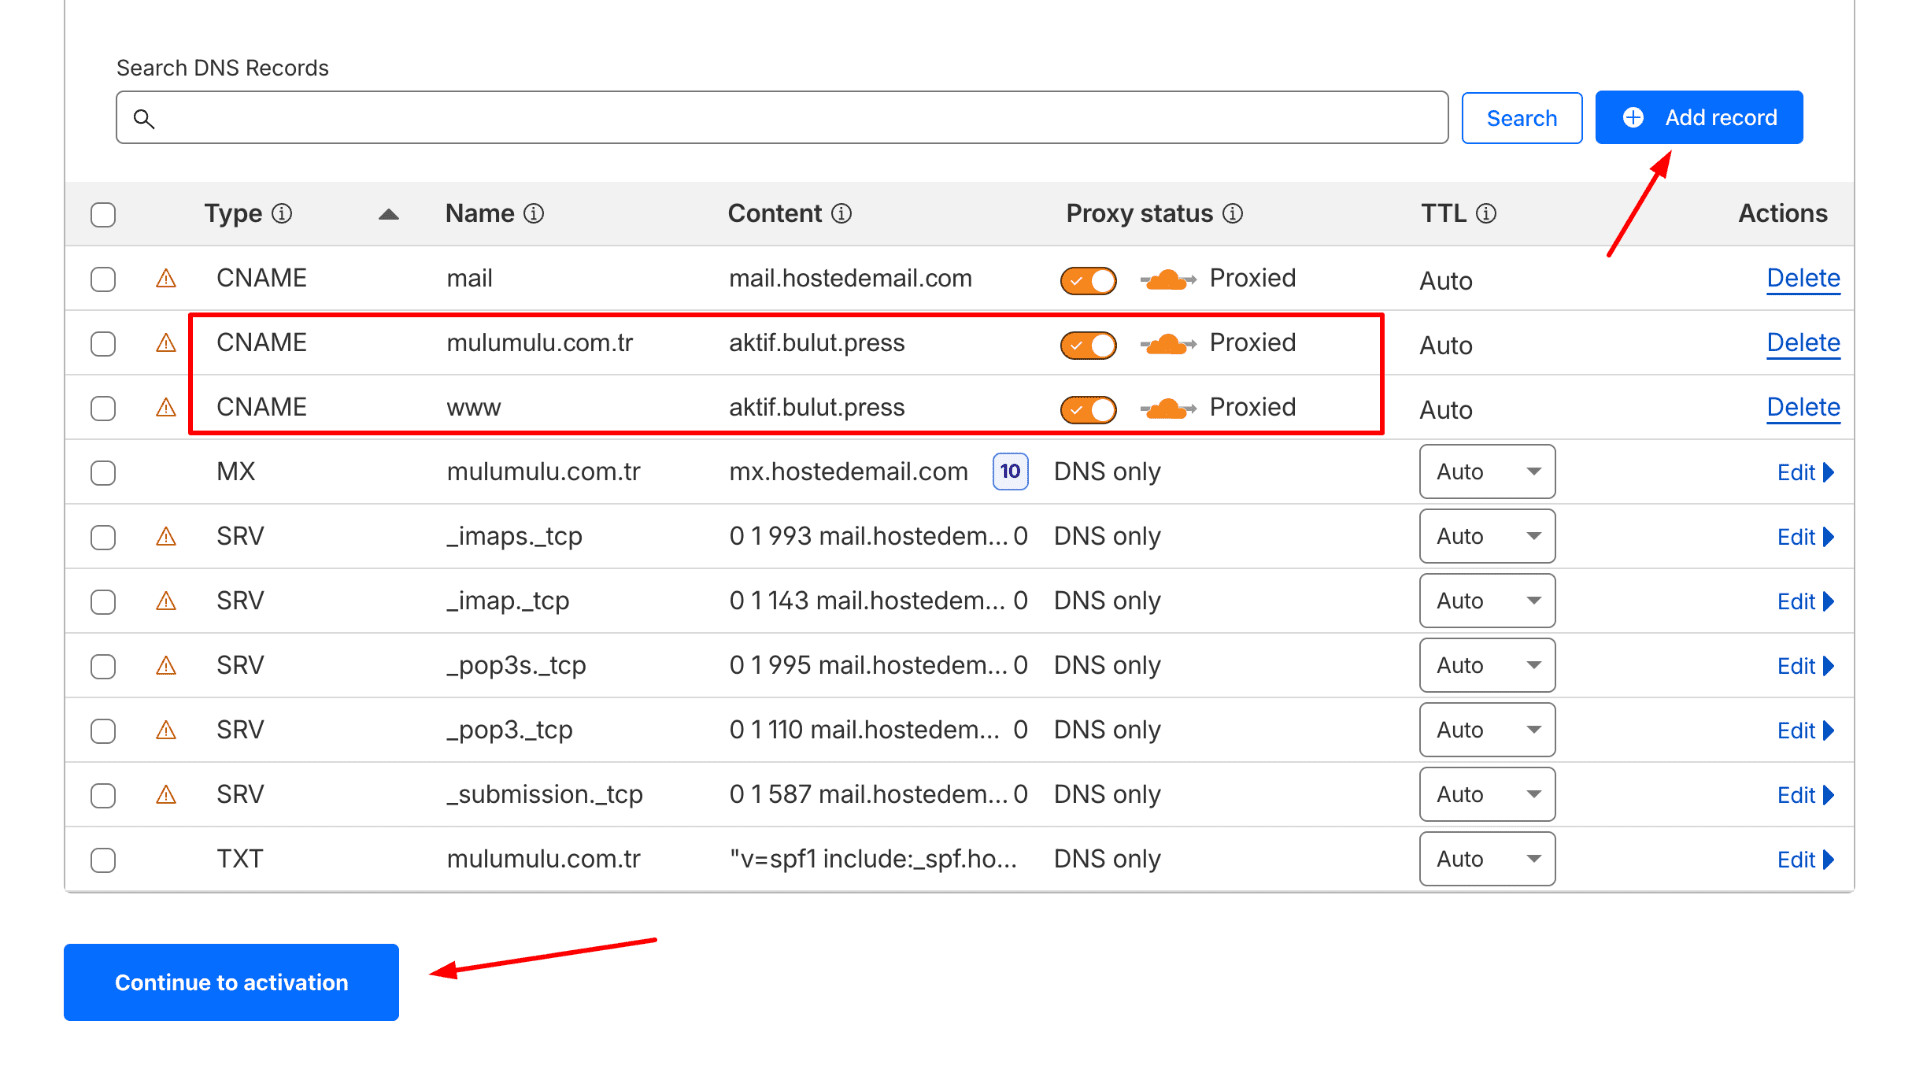Click the info icon beside TTL
Image resolution: width=1919 pixels, height=1080 pixels.
[1486, 214]
